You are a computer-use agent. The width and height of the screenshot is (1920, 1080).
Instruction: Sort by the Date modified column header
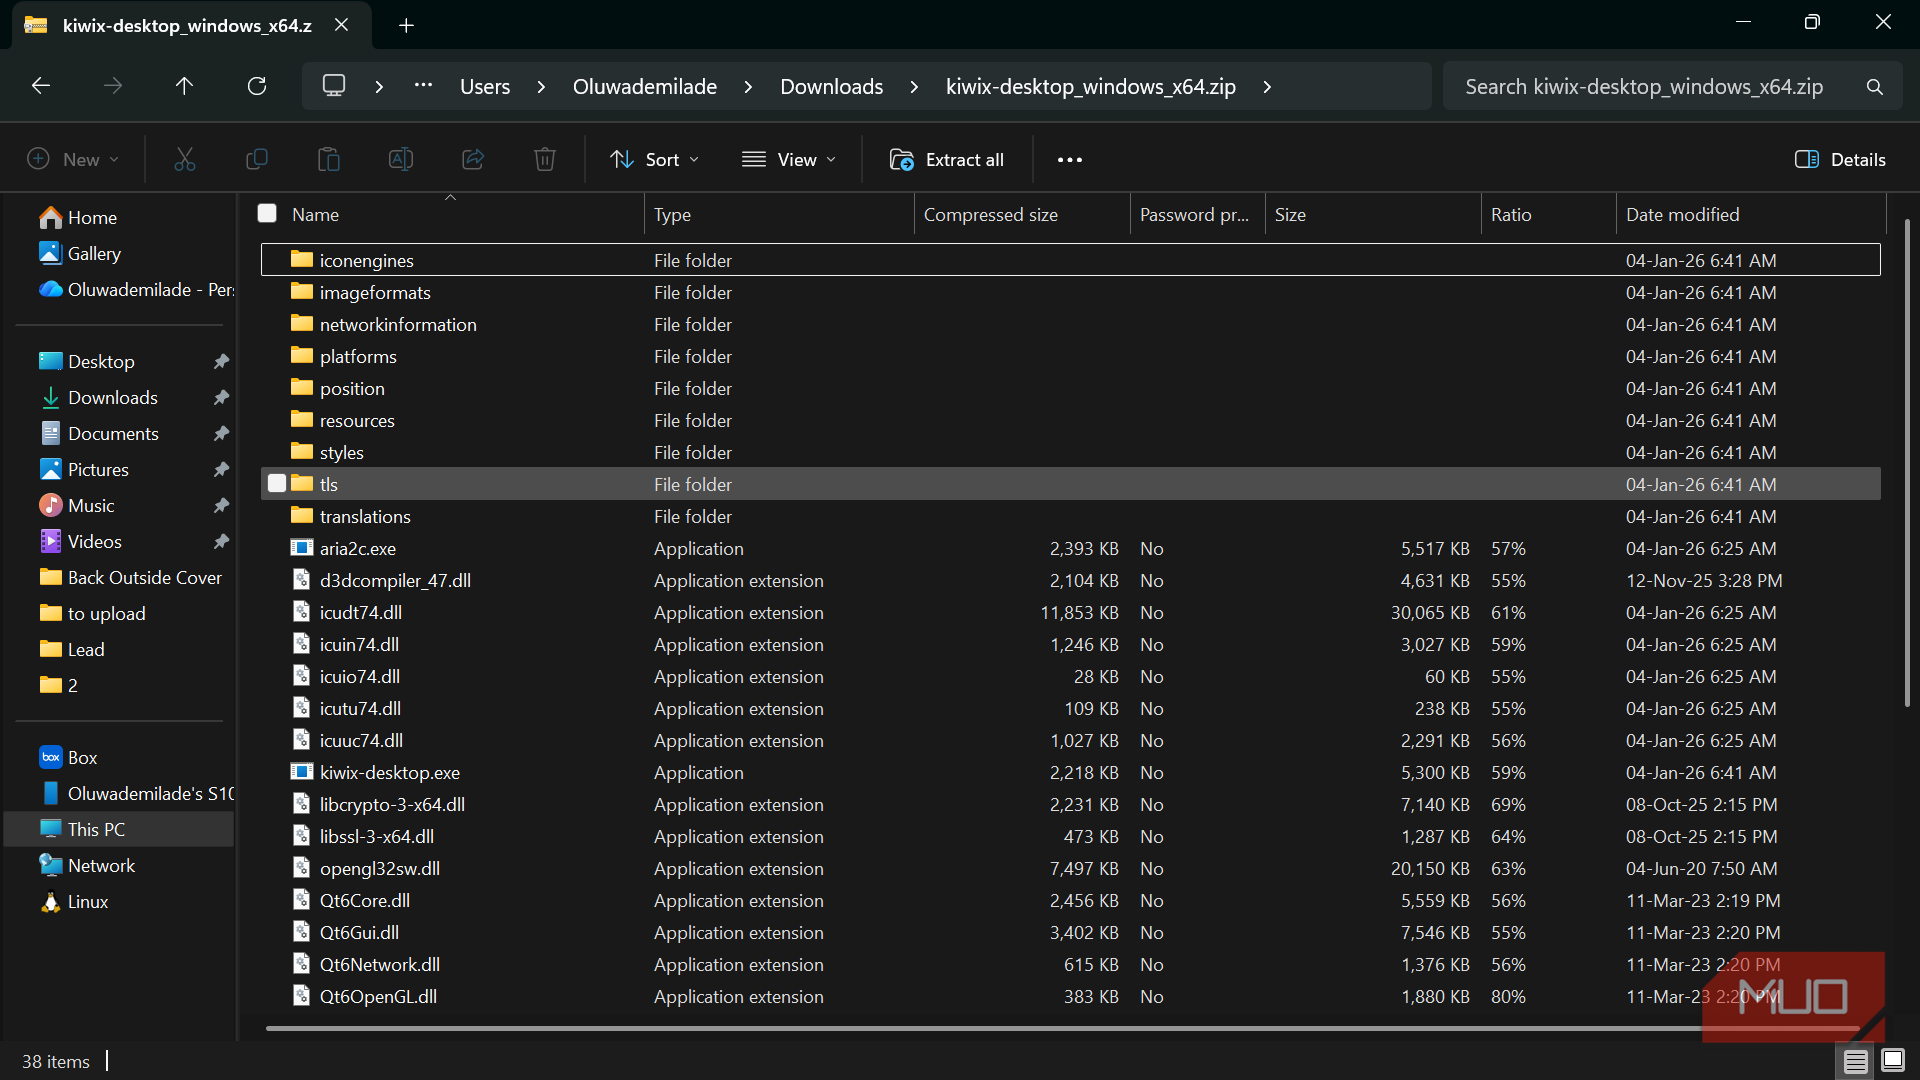click(1751, 214)
